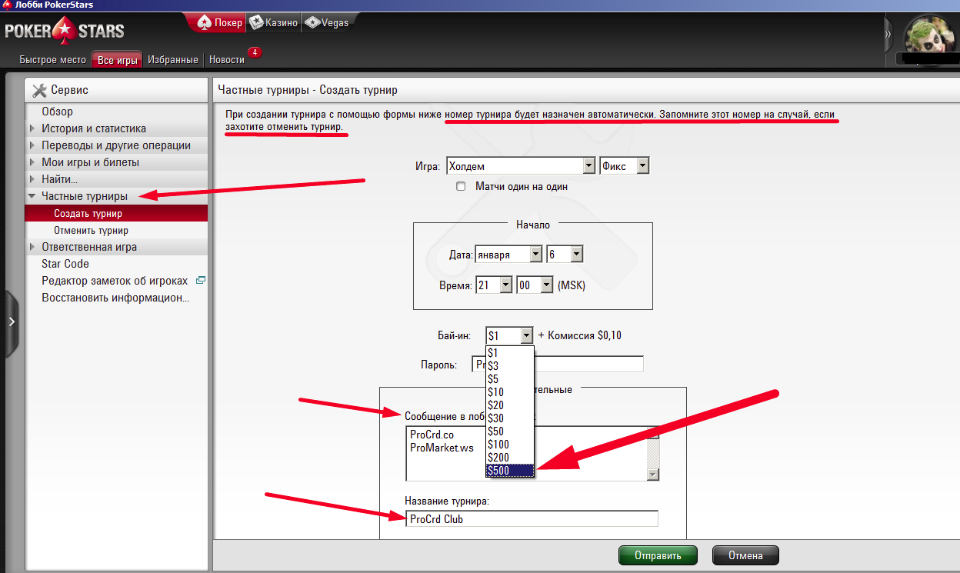Image resolution: width=960 pixels, height=573 pixels.
Task: Choose $50 in the buy-in list
Action: click(x=509, y=432)
